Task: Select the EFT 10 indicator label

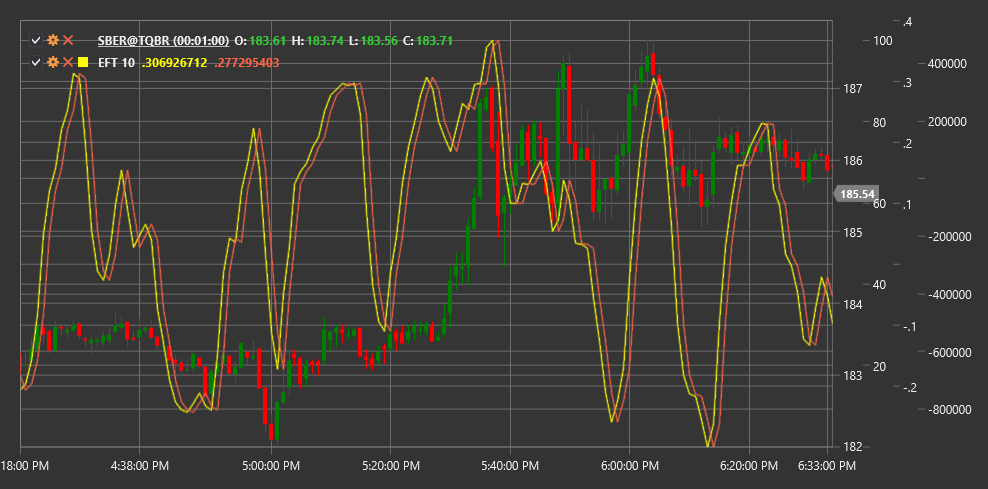Action: click(117, 62)
